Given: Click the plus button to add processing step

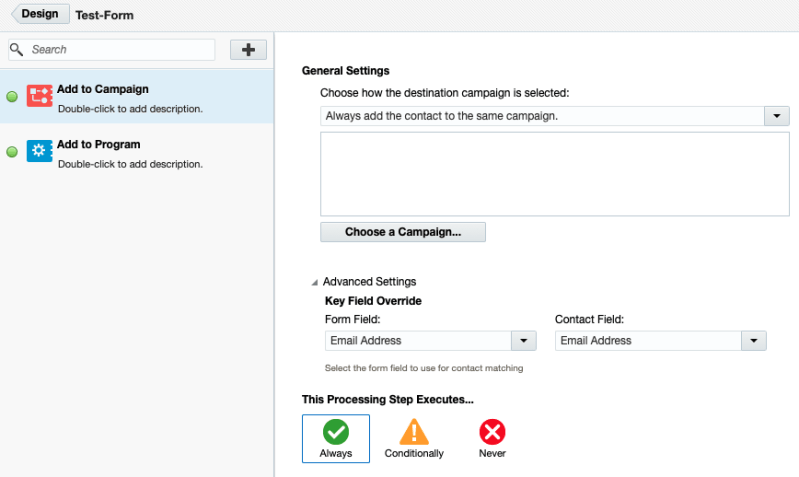Looking at the screenshot, I should [248, 49].
